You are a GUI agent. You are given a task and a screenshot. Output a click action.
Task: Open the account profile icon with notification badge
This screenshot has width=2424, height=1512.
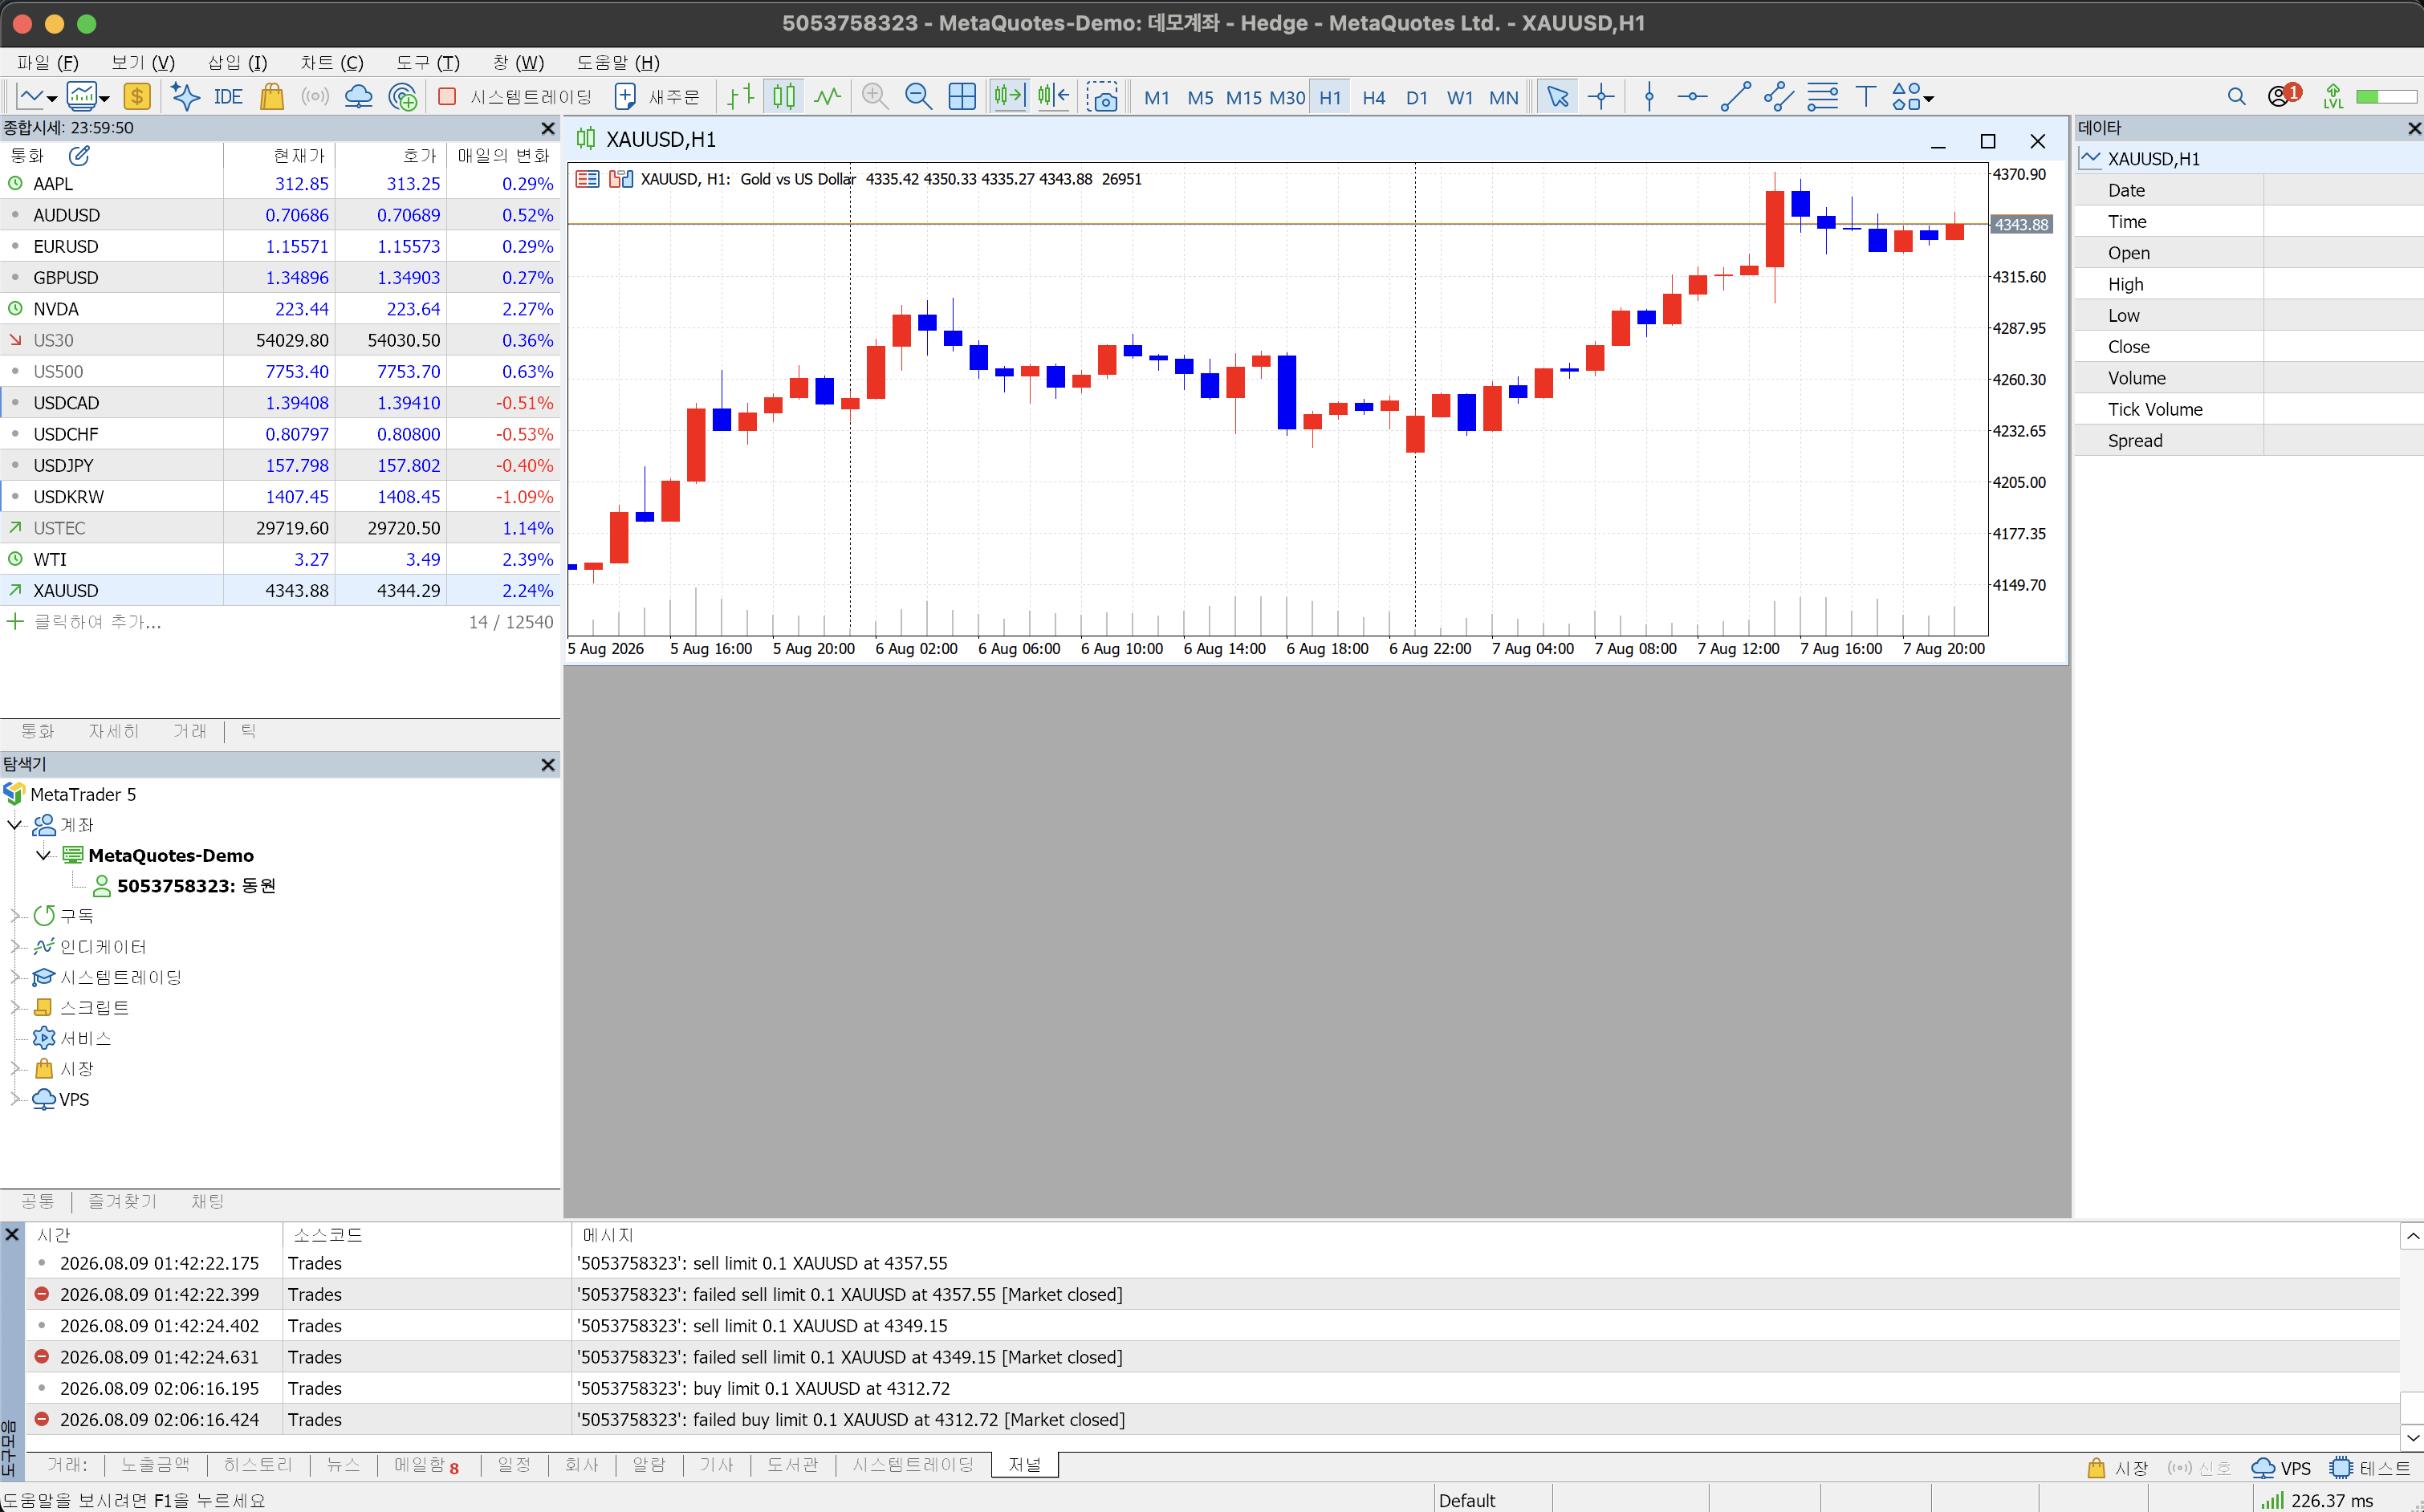pos(2284,95)
